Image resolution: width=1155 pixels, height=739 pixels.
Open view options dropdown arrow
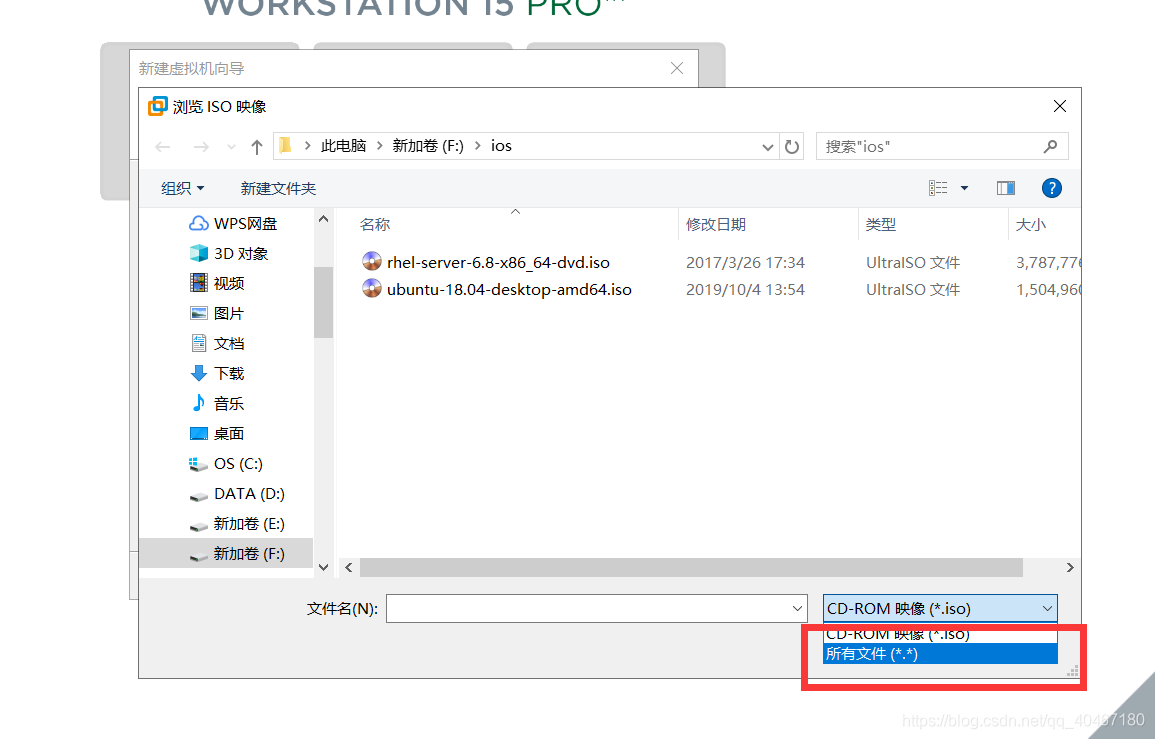click(964, 188)
